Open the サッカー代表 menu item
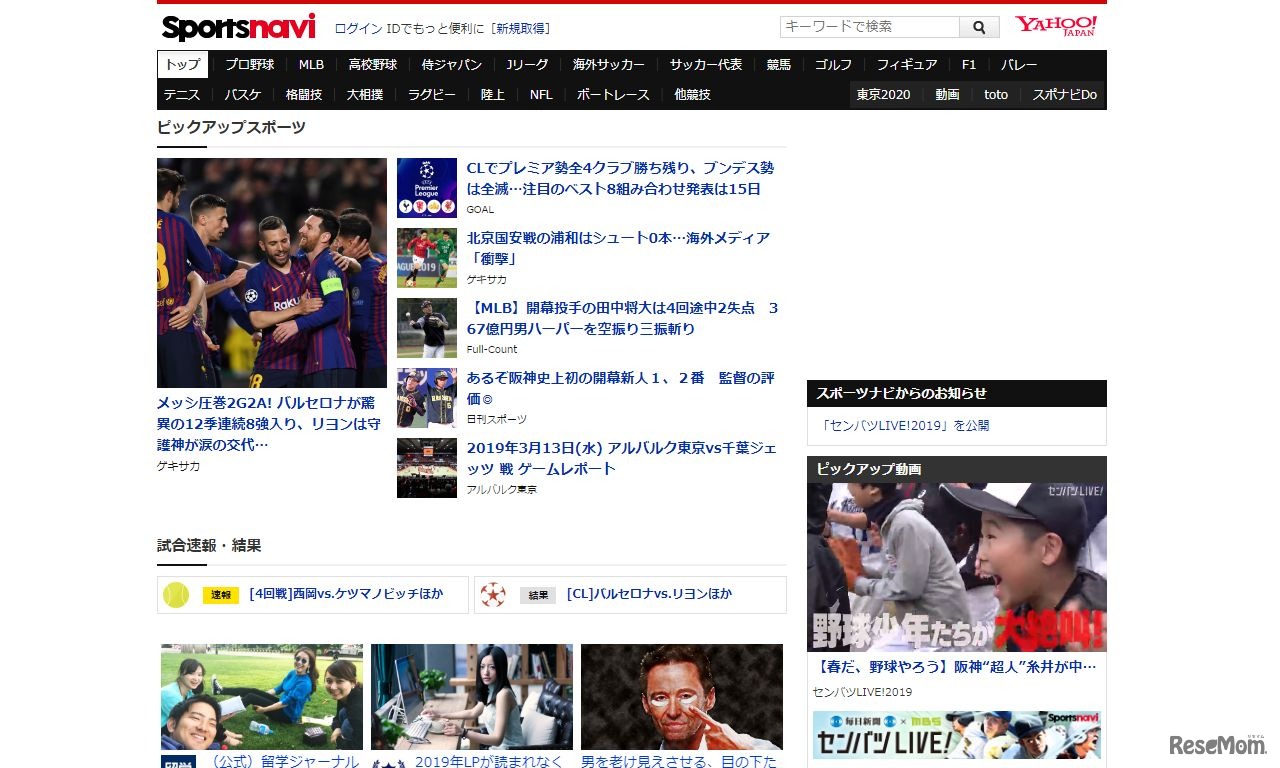The width and height of the screenshot is (1280, 768). pos(706,64)
